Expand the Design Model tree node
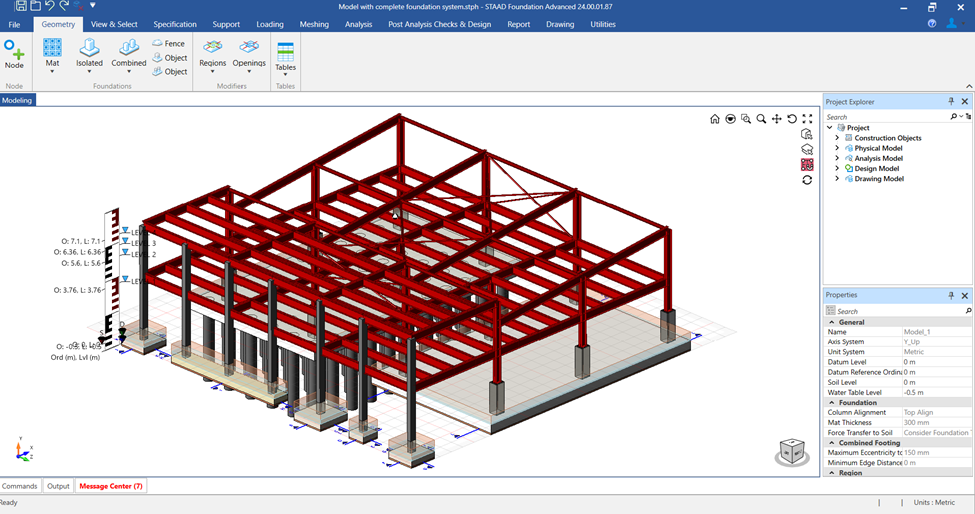The width and height of the screenshot is (975, 514). point(837,168)
